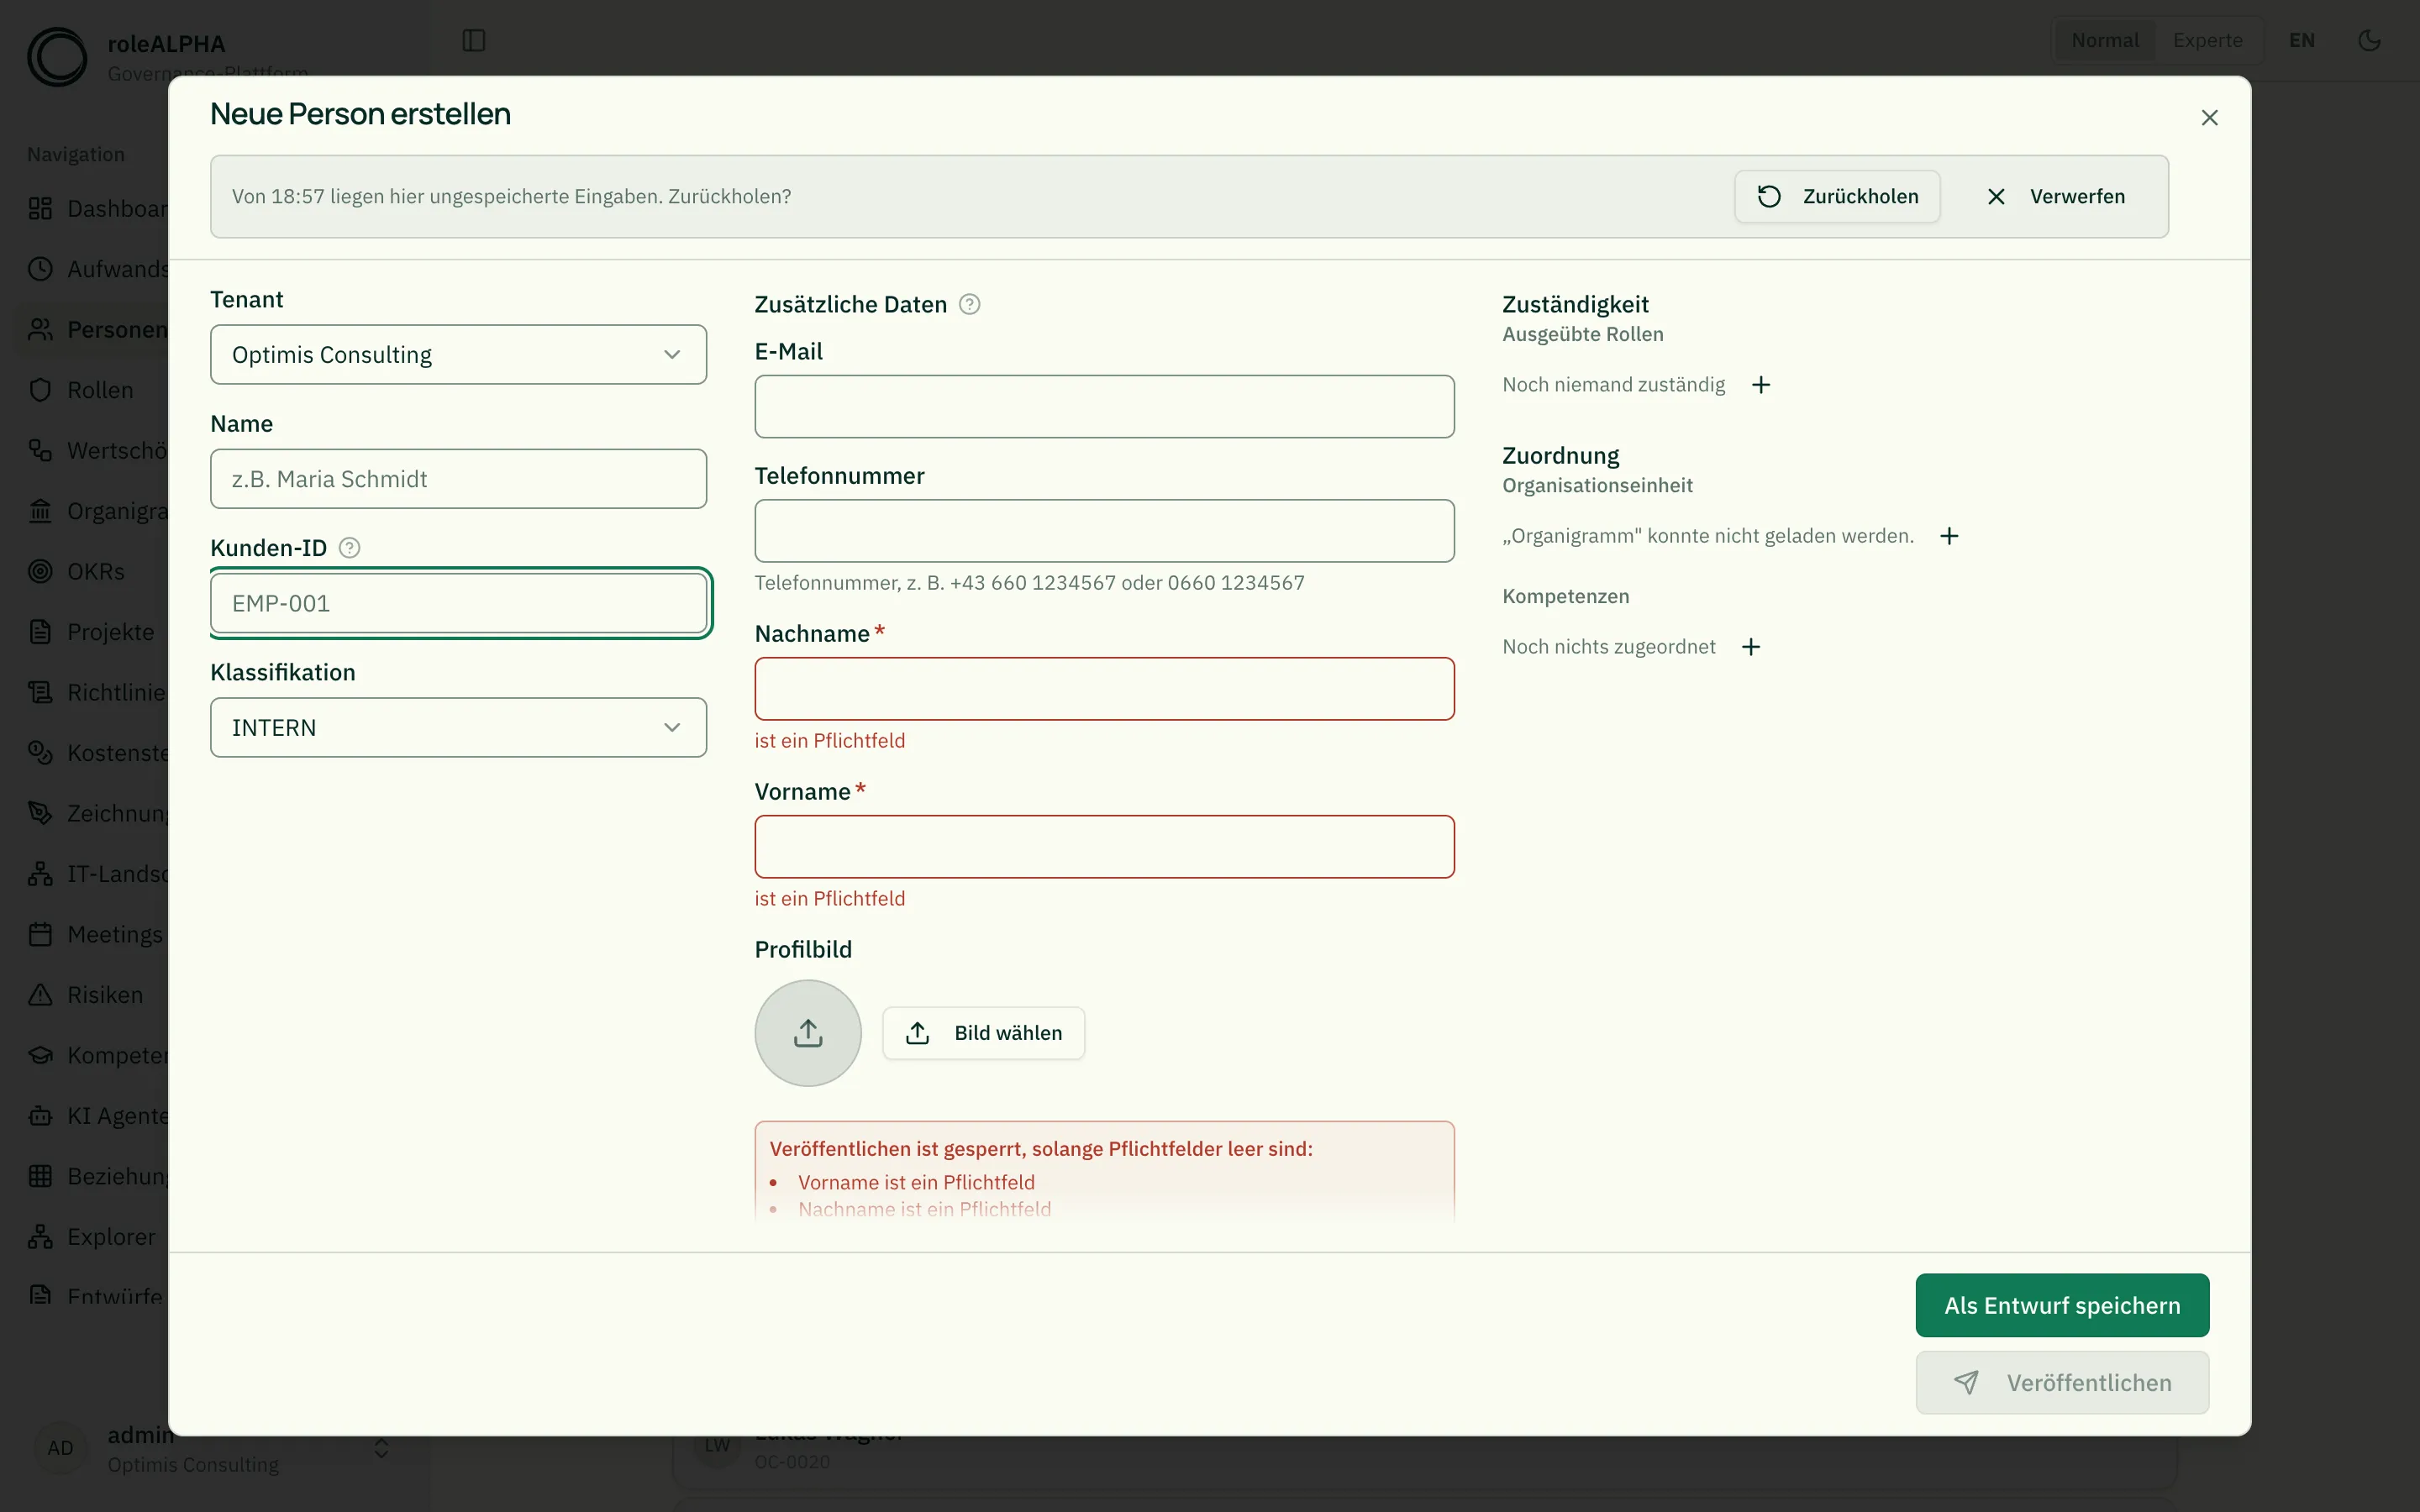
Task: Focus the Telefonnummer input field
Action: pos(1104,530)
